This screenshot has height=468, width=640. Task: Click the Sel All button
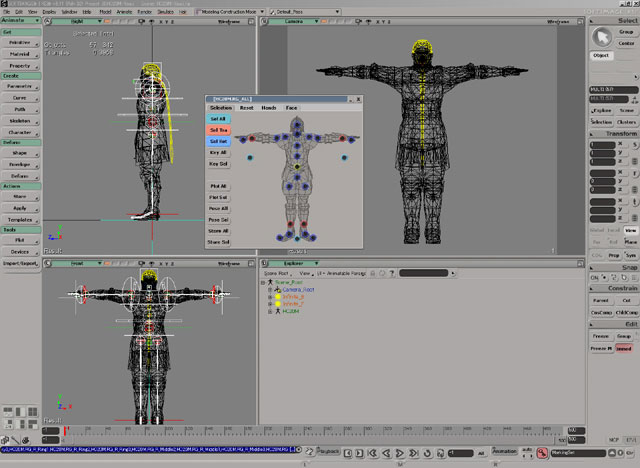pos(218,118)
